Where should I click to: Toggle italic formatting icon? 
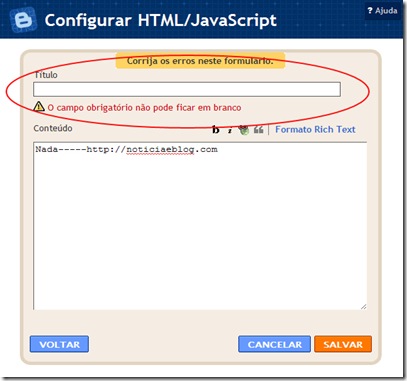(x=230, y=130)
